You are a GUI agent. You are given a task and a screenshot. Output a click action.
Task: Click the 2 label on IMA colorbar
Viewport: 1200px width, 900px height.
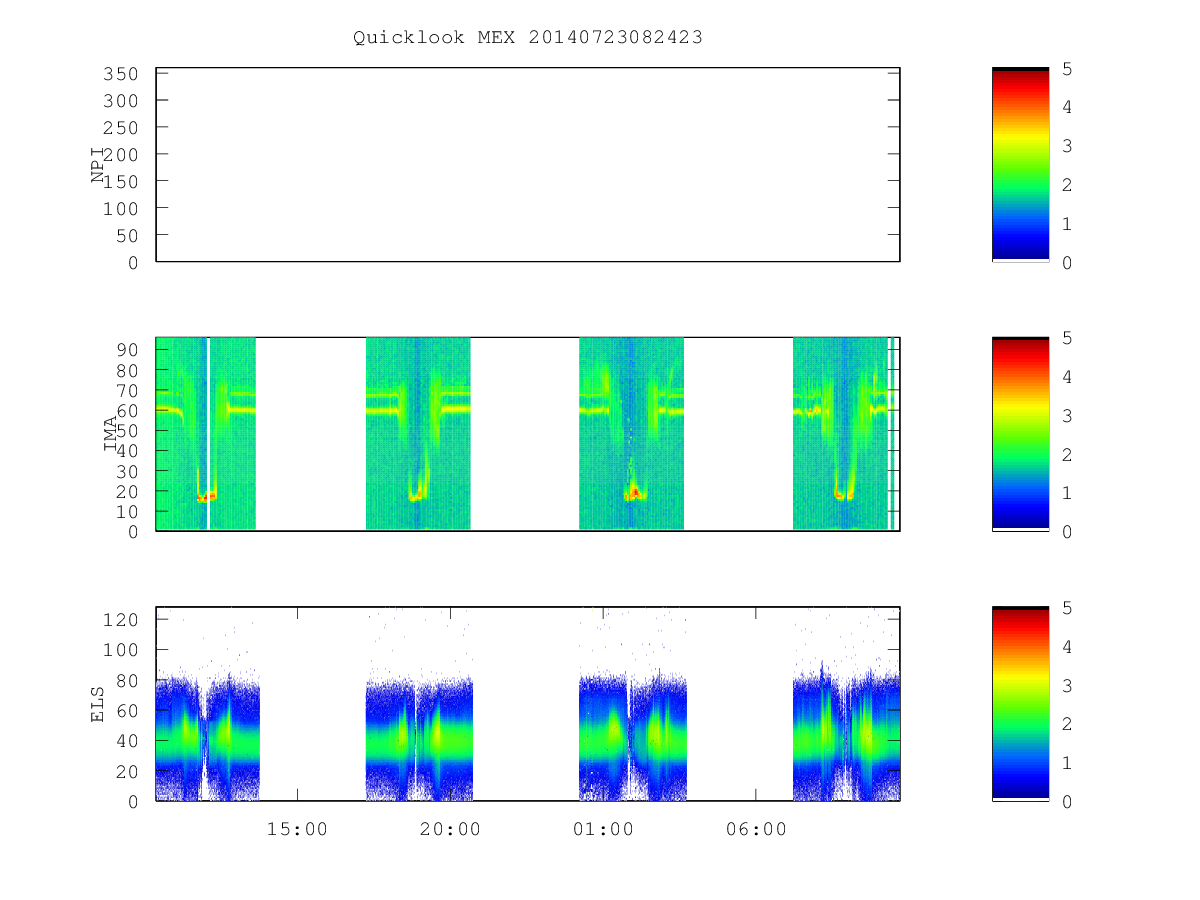(x=1067, y=455)
